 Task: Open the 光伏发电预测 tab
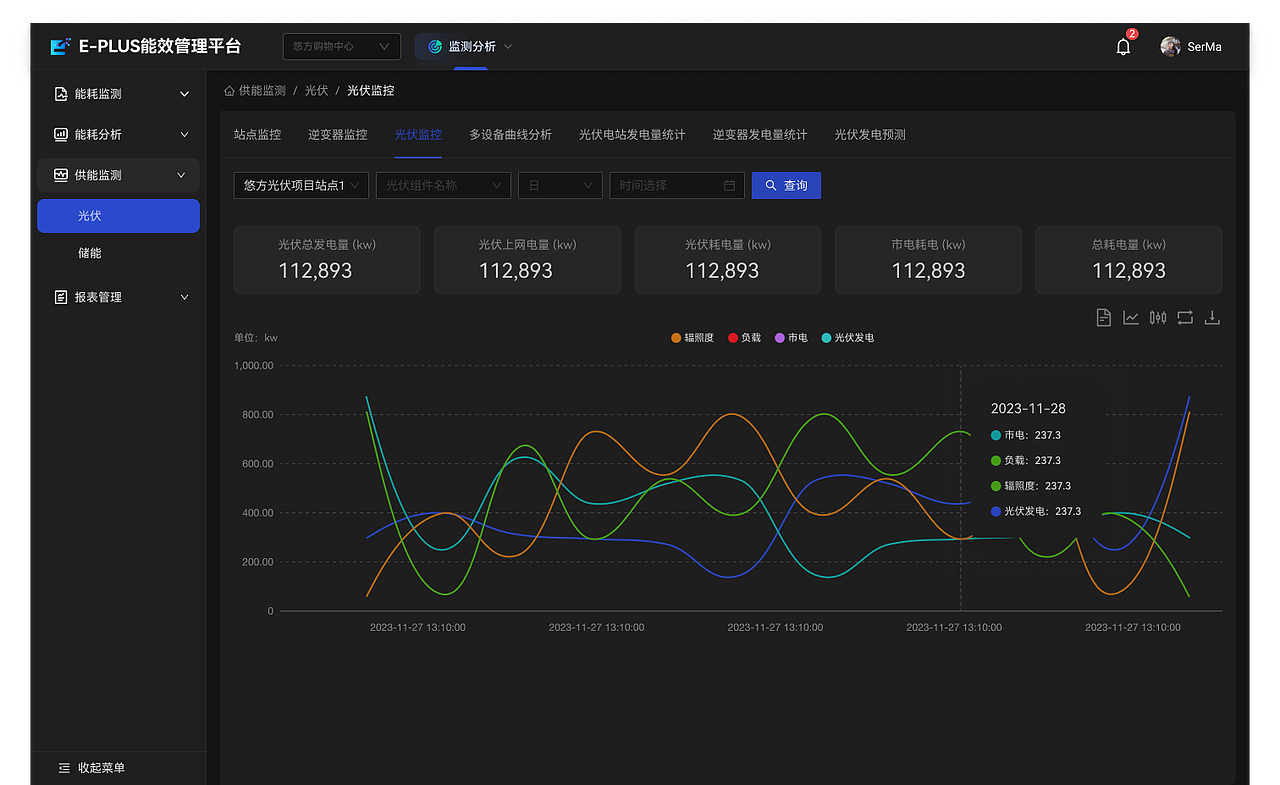tap(870, 135)
